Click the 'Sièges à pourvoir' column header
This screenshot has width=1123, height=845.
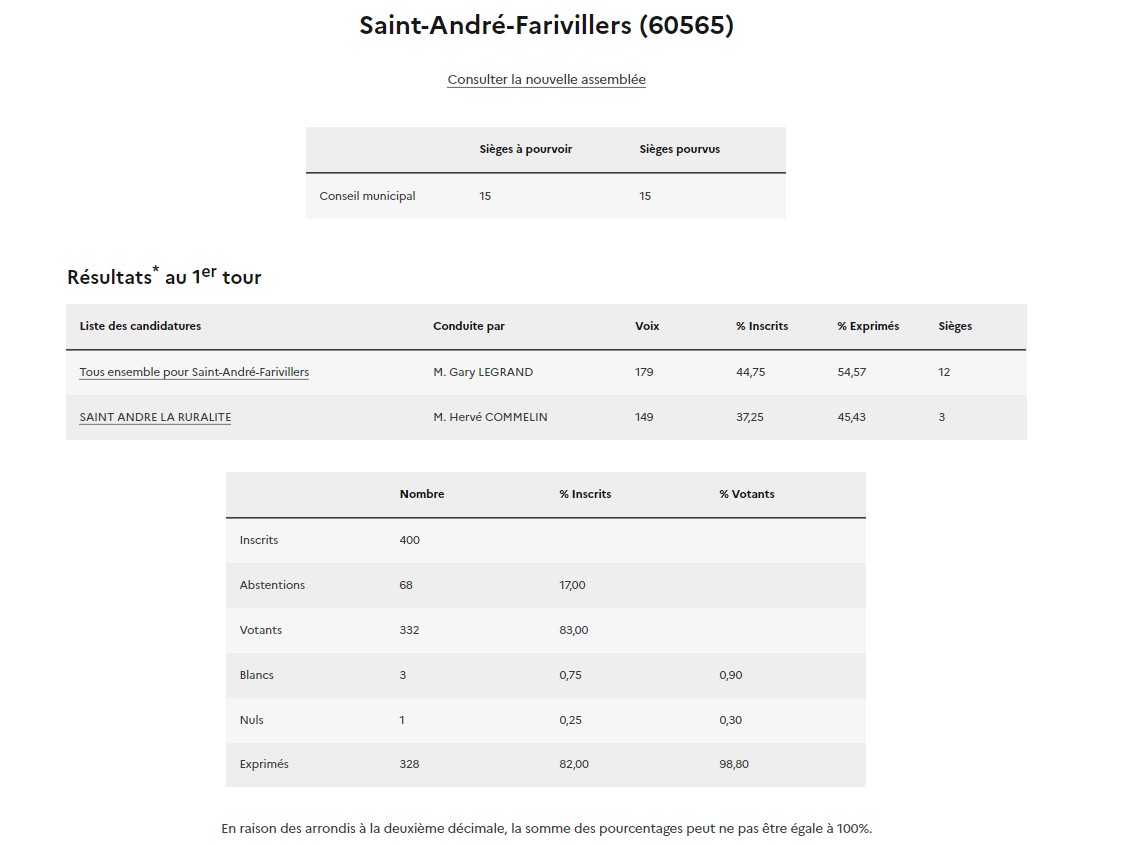525,149
